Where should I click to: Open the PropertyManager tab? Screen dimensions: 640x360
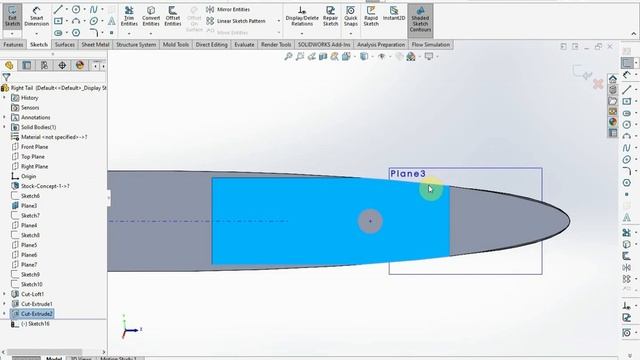coord(27,65)
